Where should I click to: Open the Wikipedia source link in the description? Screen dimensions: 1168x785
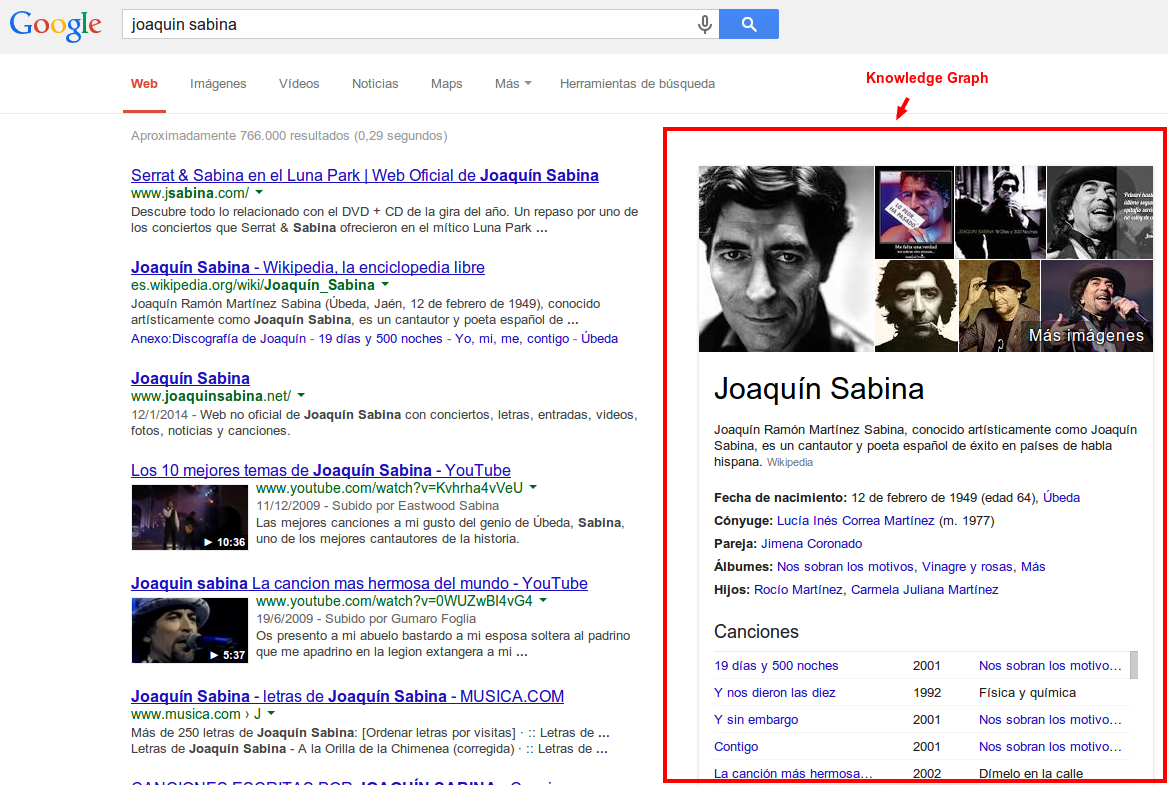pyautogui.click(x=790, y=463)
